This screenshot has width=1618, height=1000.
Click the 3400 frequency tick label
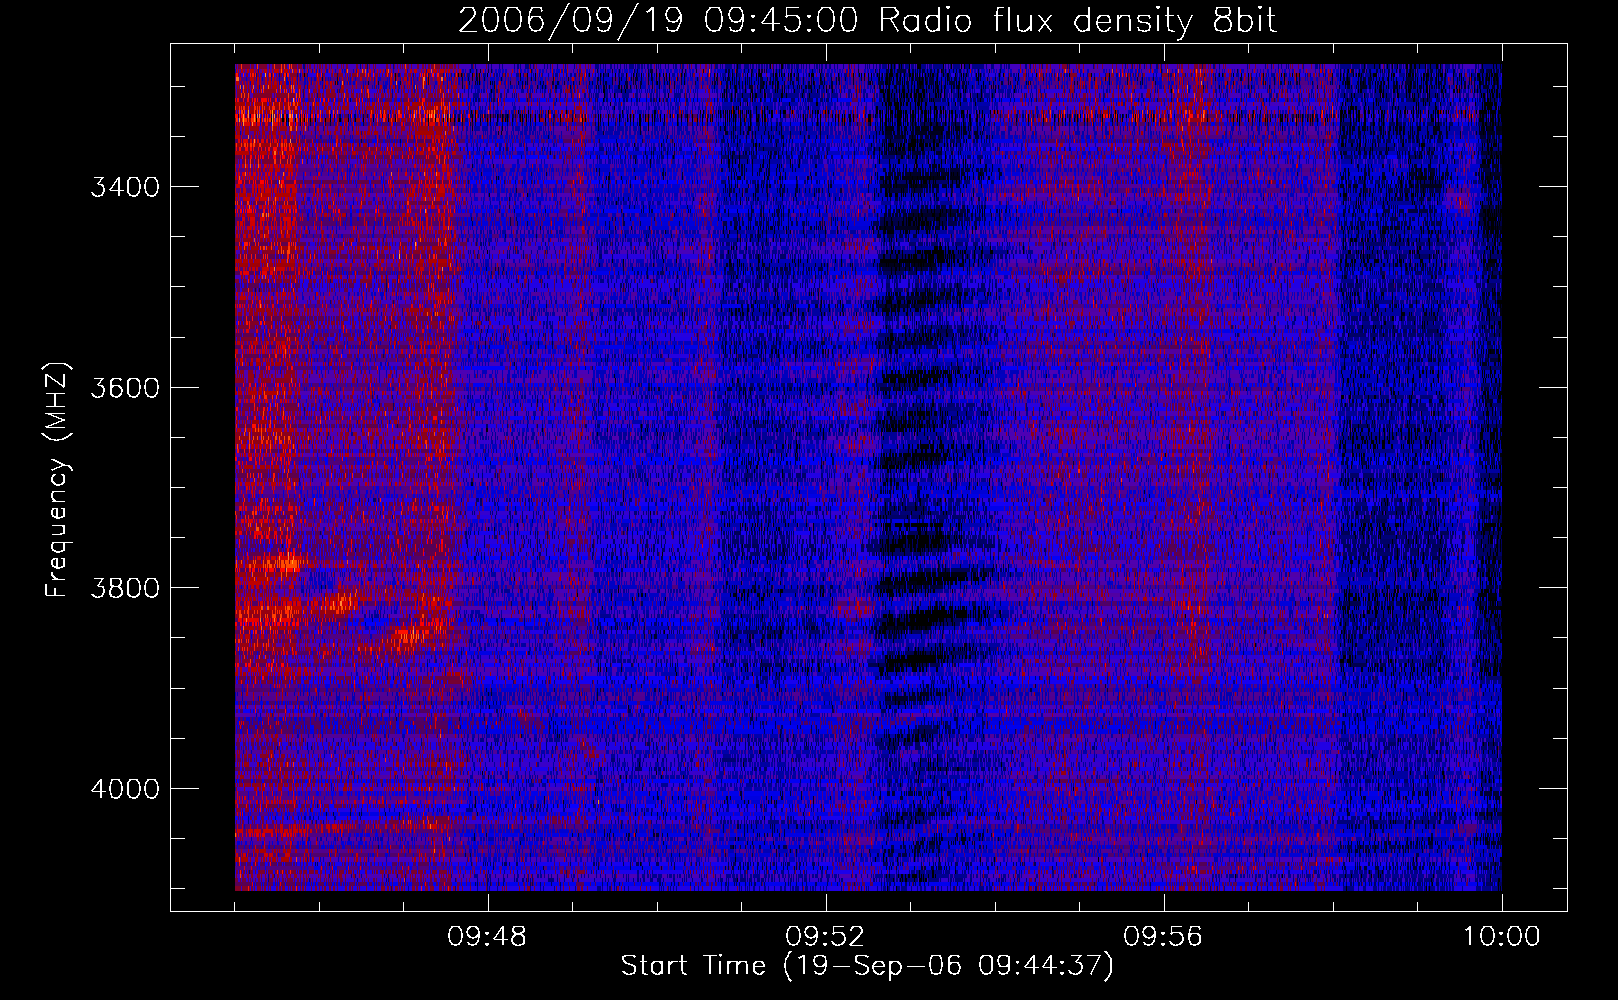(125, 187)
